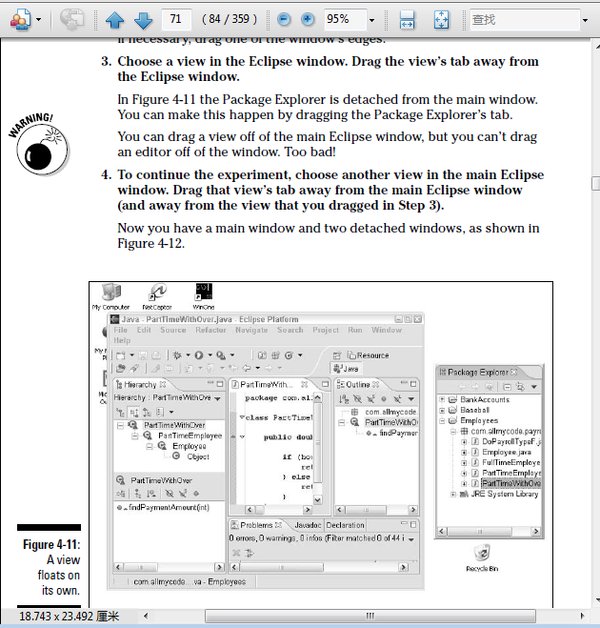Select the fit width page icon
The width and height of the screenshot is (600, 628).
tap(407, 20)
